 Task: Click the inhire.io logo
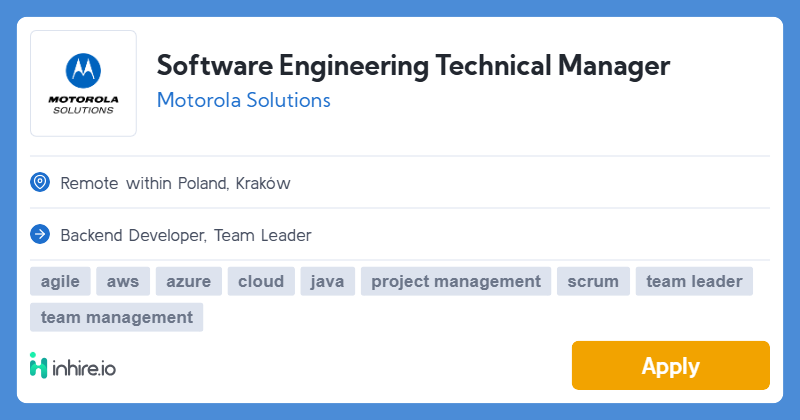(72, 365)
